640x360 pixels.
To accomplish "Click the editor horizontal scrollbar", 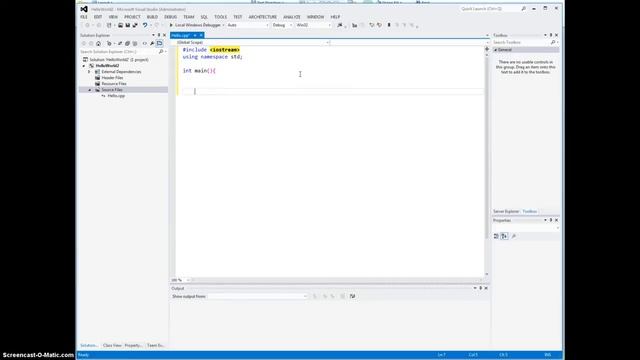I will (x=337, y=280).
